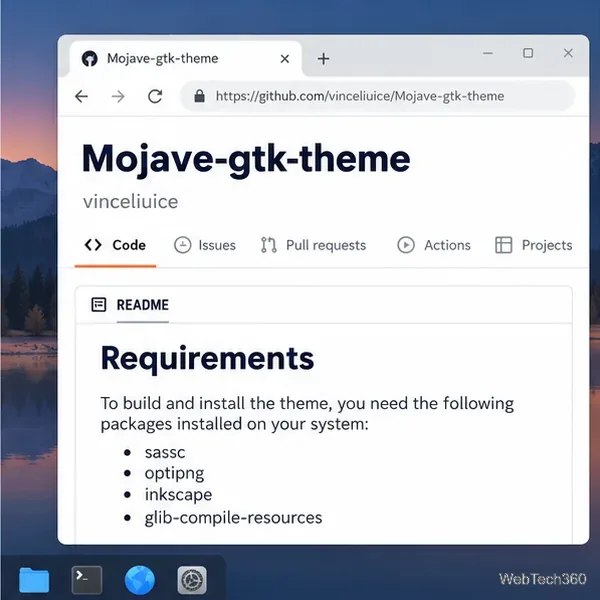Open a new tab with the plus button

(323, 59)
